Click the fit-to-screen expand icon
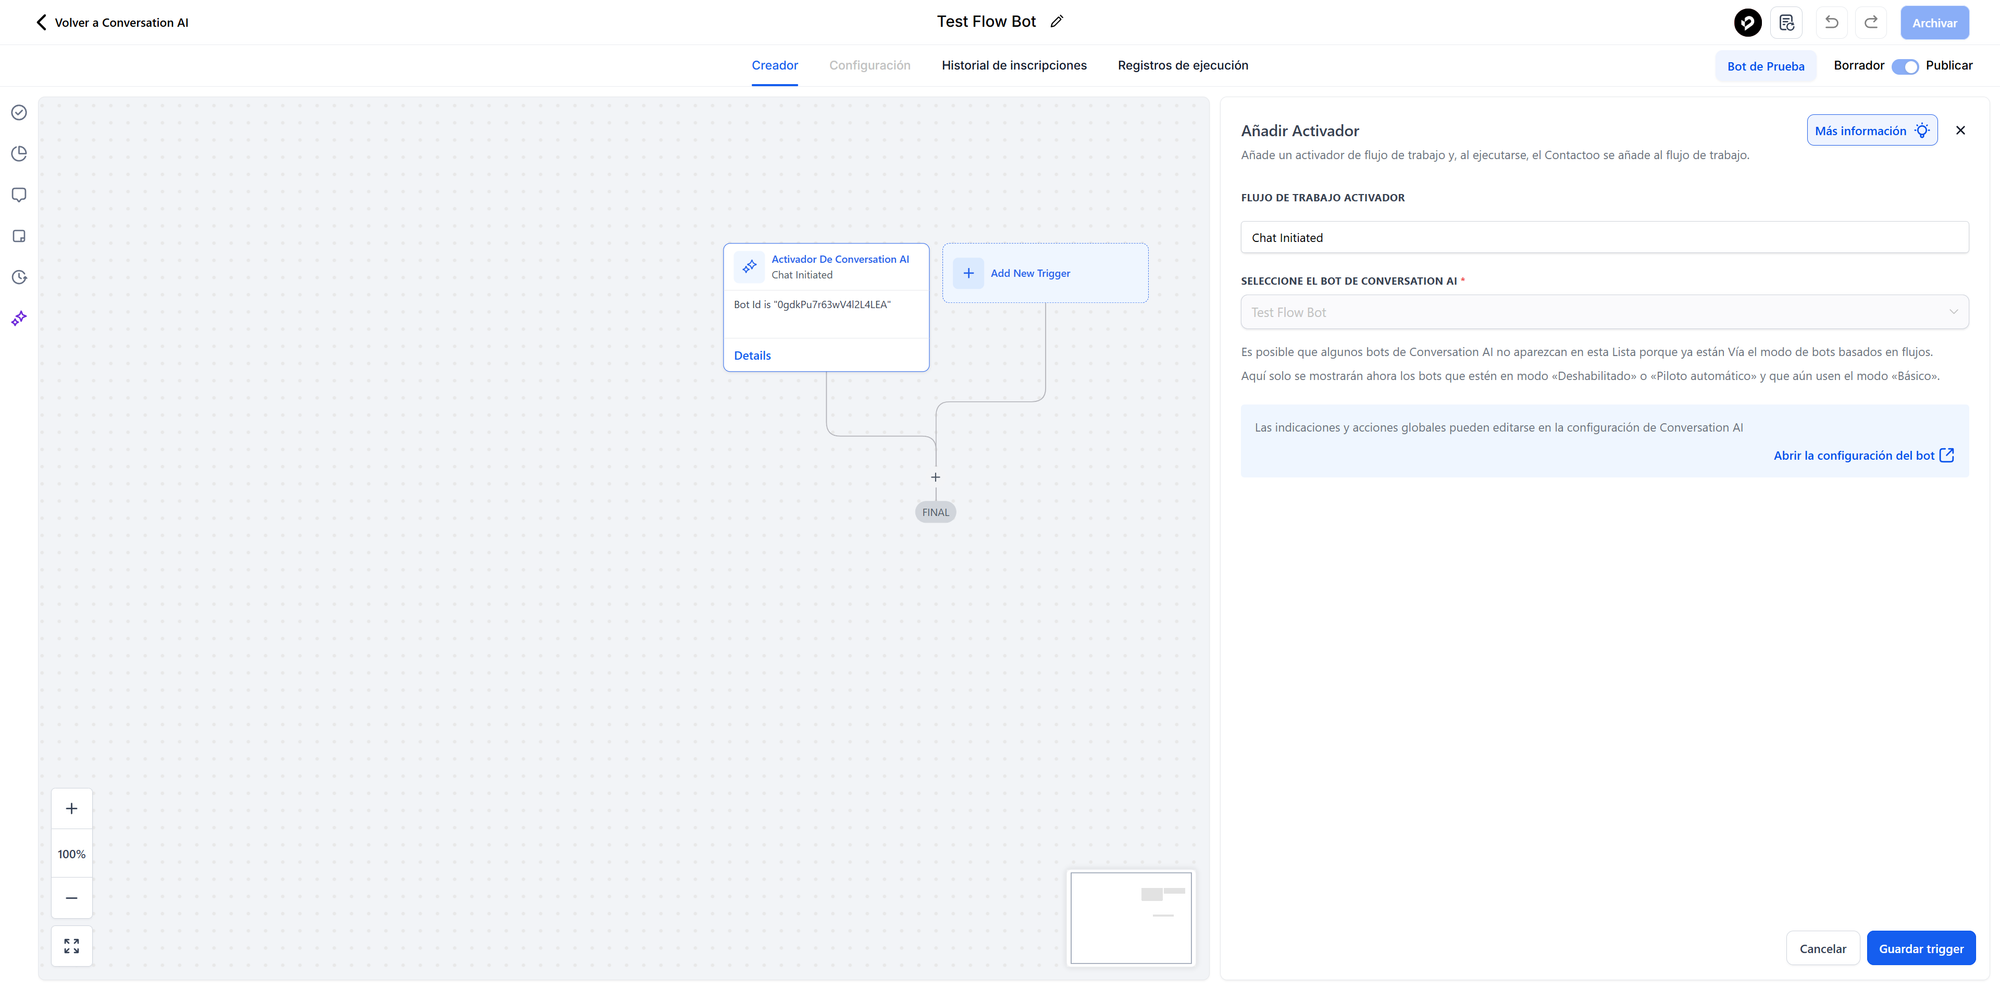The image size is (2000, 983). 72,946
